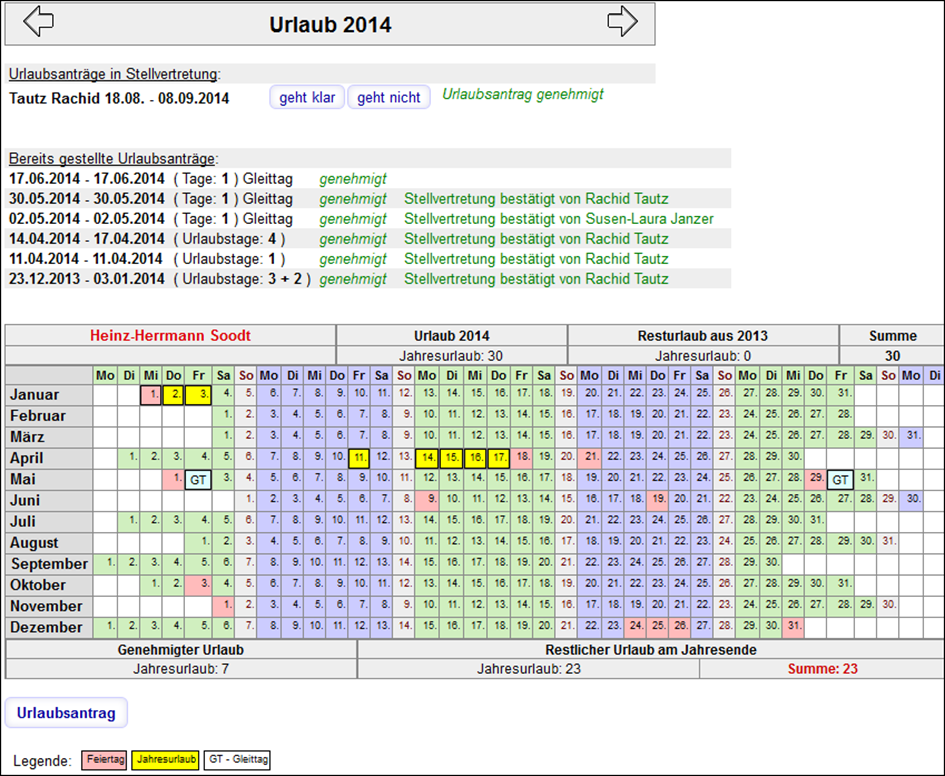Select the GT cell on May 30
The width and height of the screenshot is (945, 776).
tap(840, 480)
